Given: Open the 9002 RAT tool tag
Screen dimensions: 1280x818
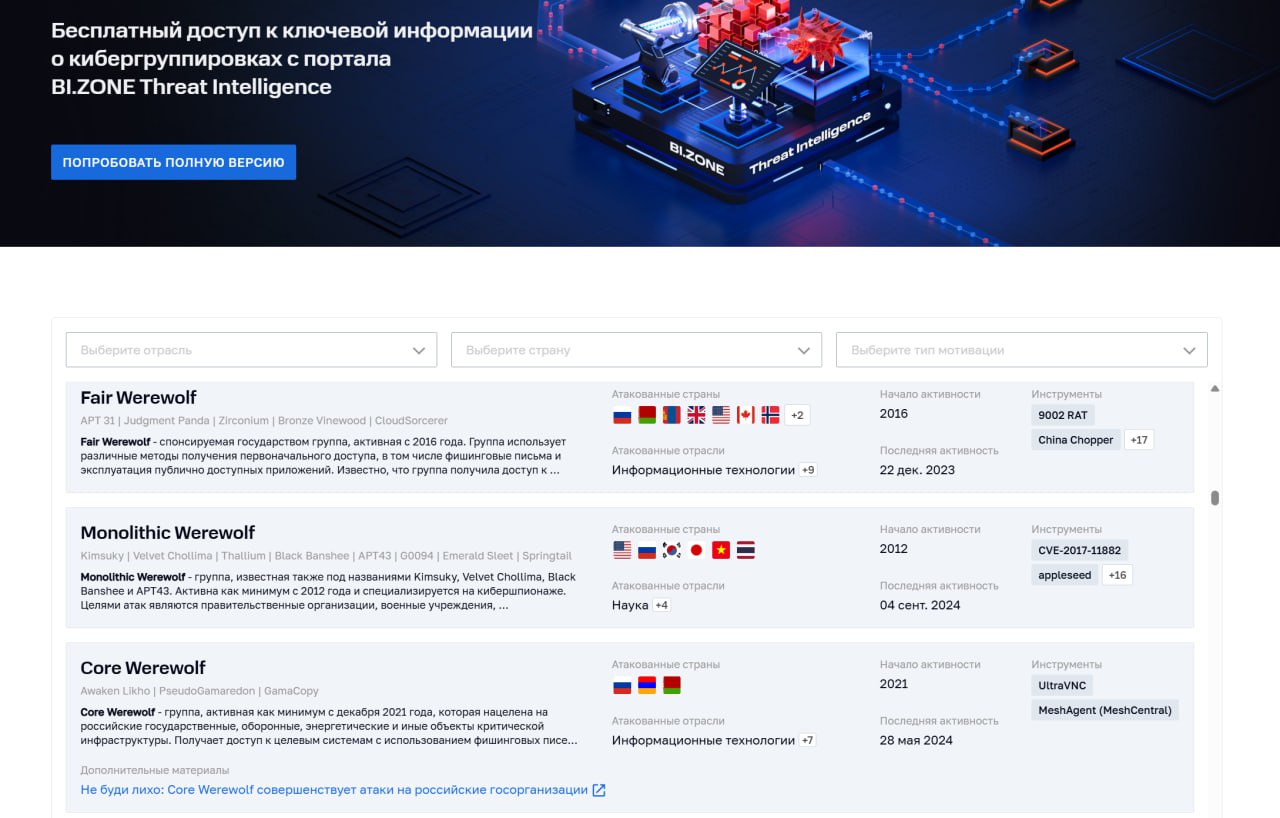Looking at the screenshot, I should pos(1063,415).
